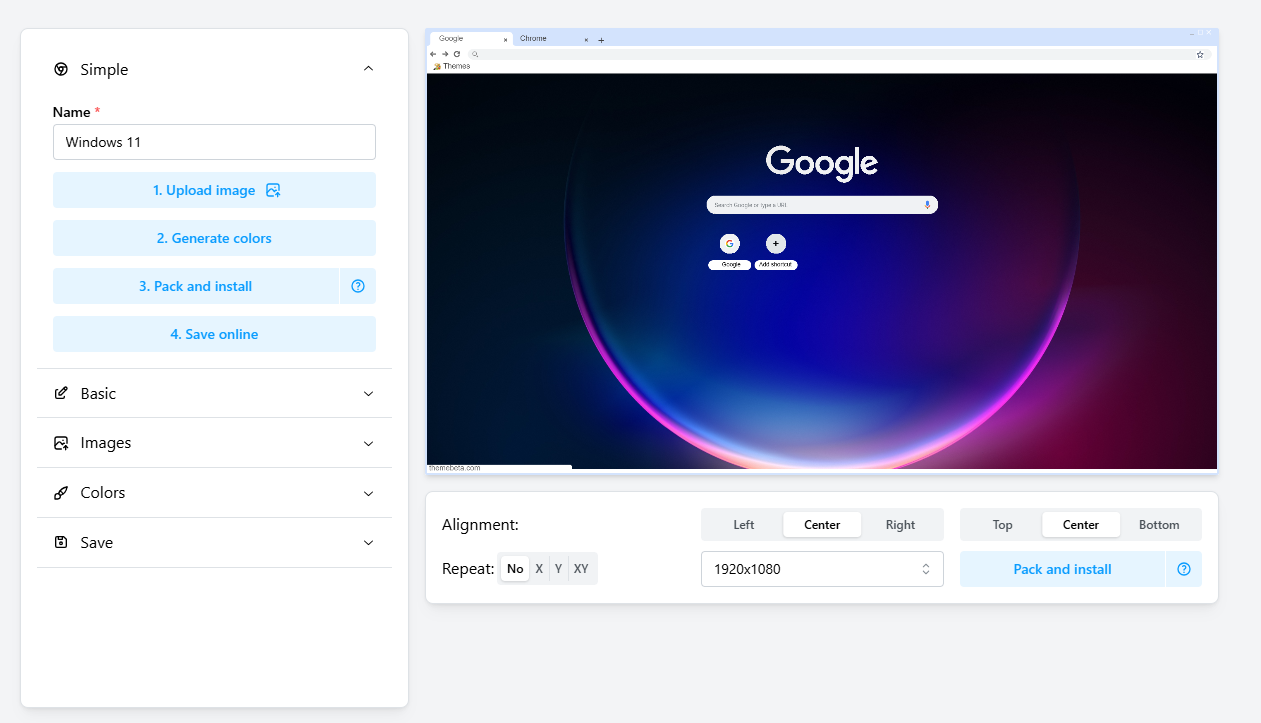Viewport: 1261px width, 723px height.
Task: Switch to Google tab in preview browser
Action: pyautogui.click(x=471, y=39)
